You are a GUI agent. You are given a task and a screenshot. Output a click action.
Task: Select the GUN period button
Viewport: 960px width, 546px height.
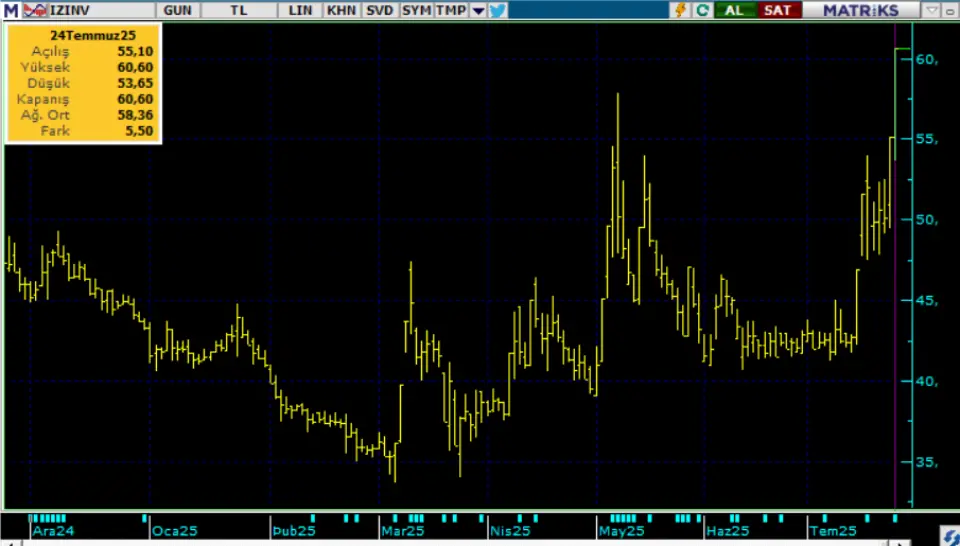[x=178, y=10]
